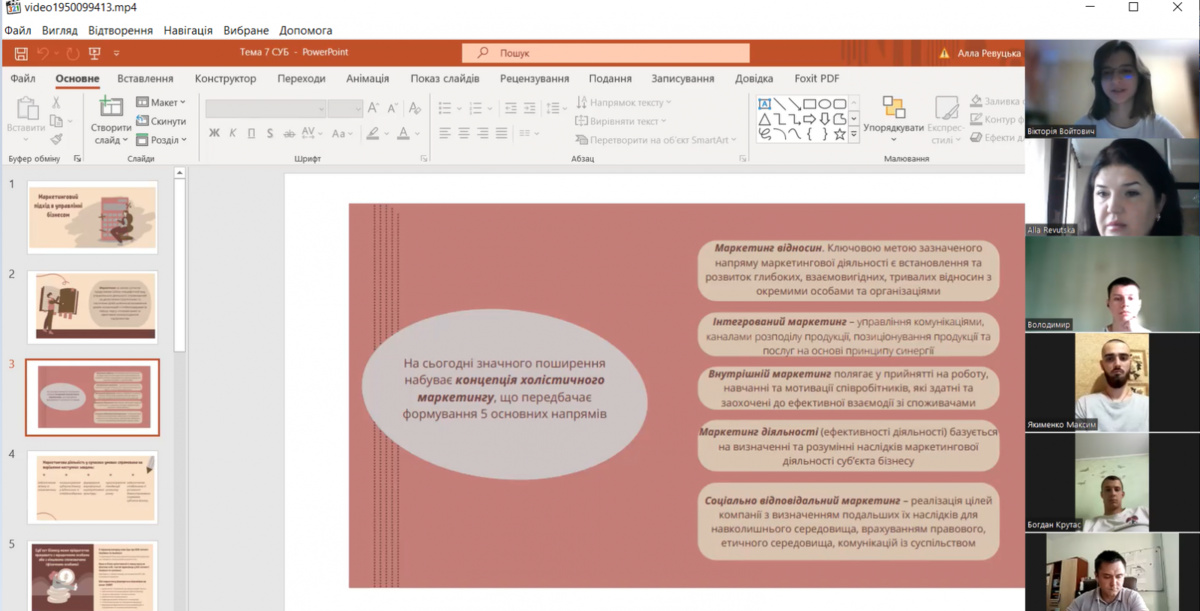Switch to the Анімація ribbon tab
1200x611 pixels.
coord(368,79)
